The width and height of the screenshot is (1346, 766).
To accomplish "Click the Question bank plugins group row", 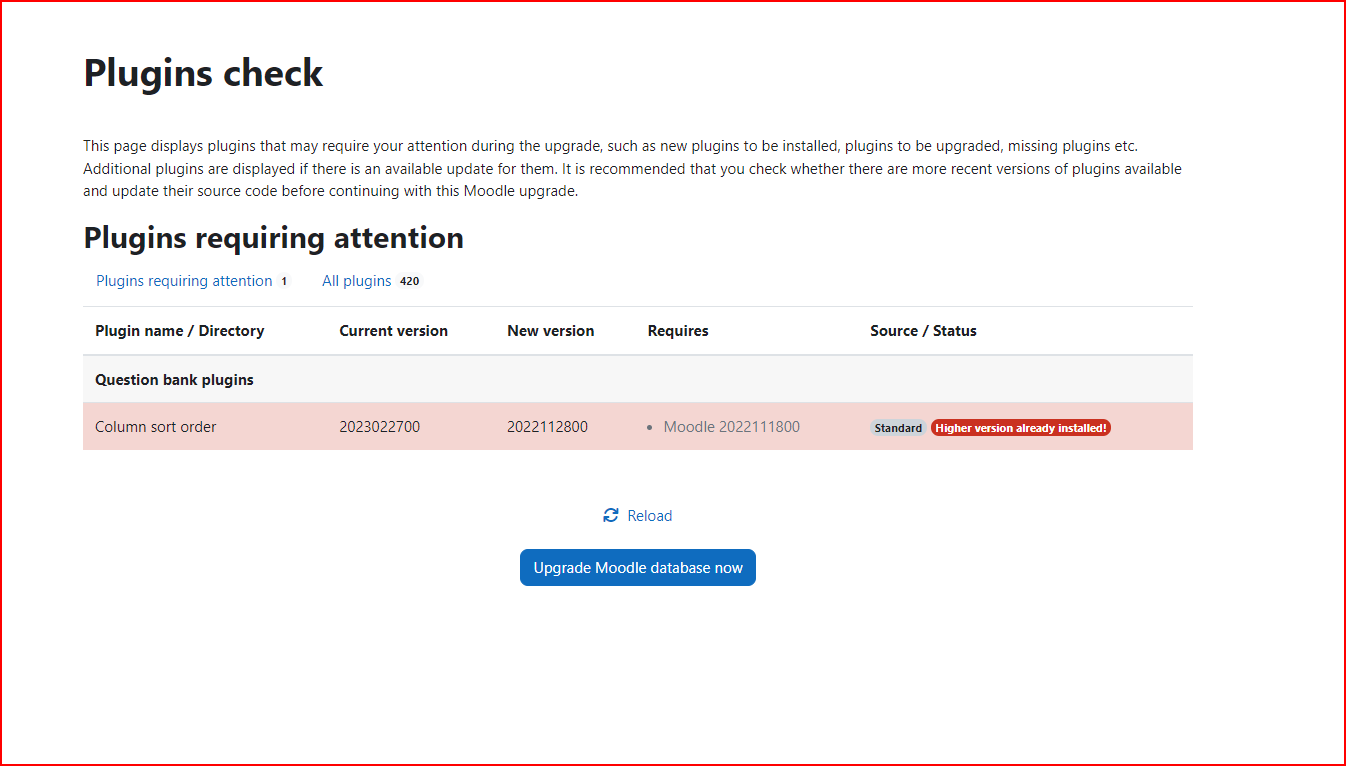I will click(x=638, y=380).
